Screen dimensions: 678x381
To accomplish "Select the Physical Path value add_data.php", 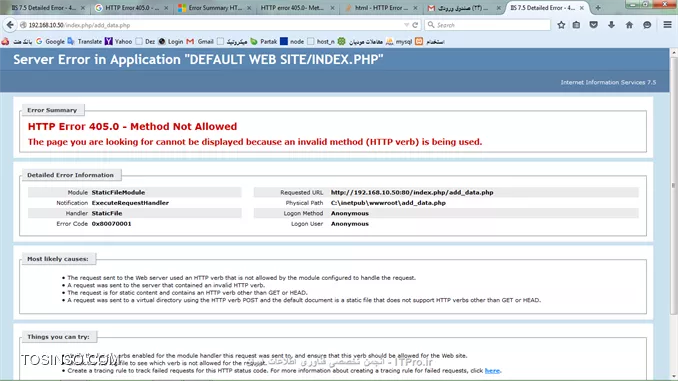I will (x=388, y=203).
